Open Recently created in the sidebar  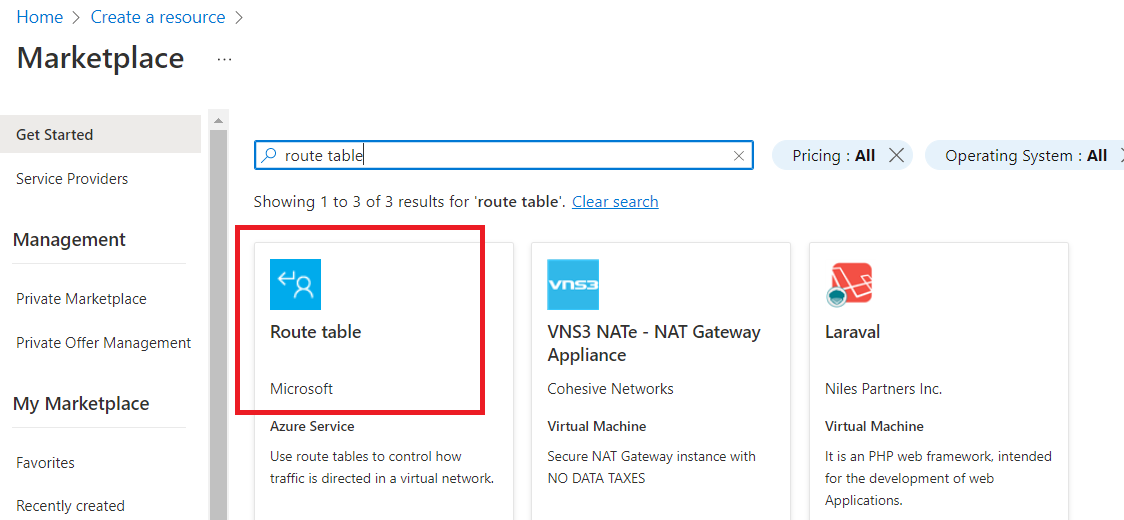point(70,506)
